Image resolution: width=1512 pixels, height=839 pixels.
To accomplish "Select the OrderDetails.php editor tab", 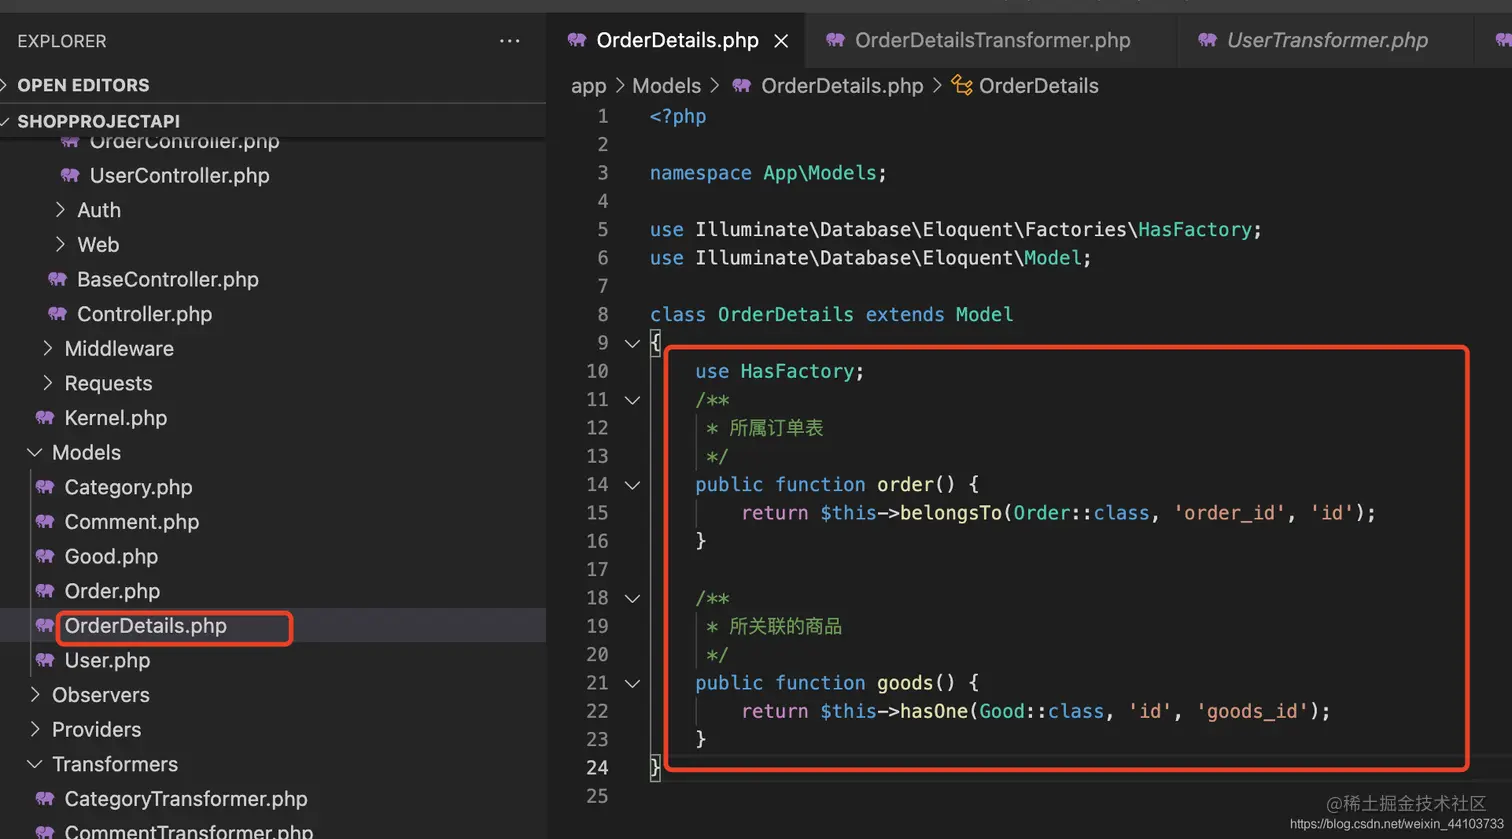I will [677, 41].
